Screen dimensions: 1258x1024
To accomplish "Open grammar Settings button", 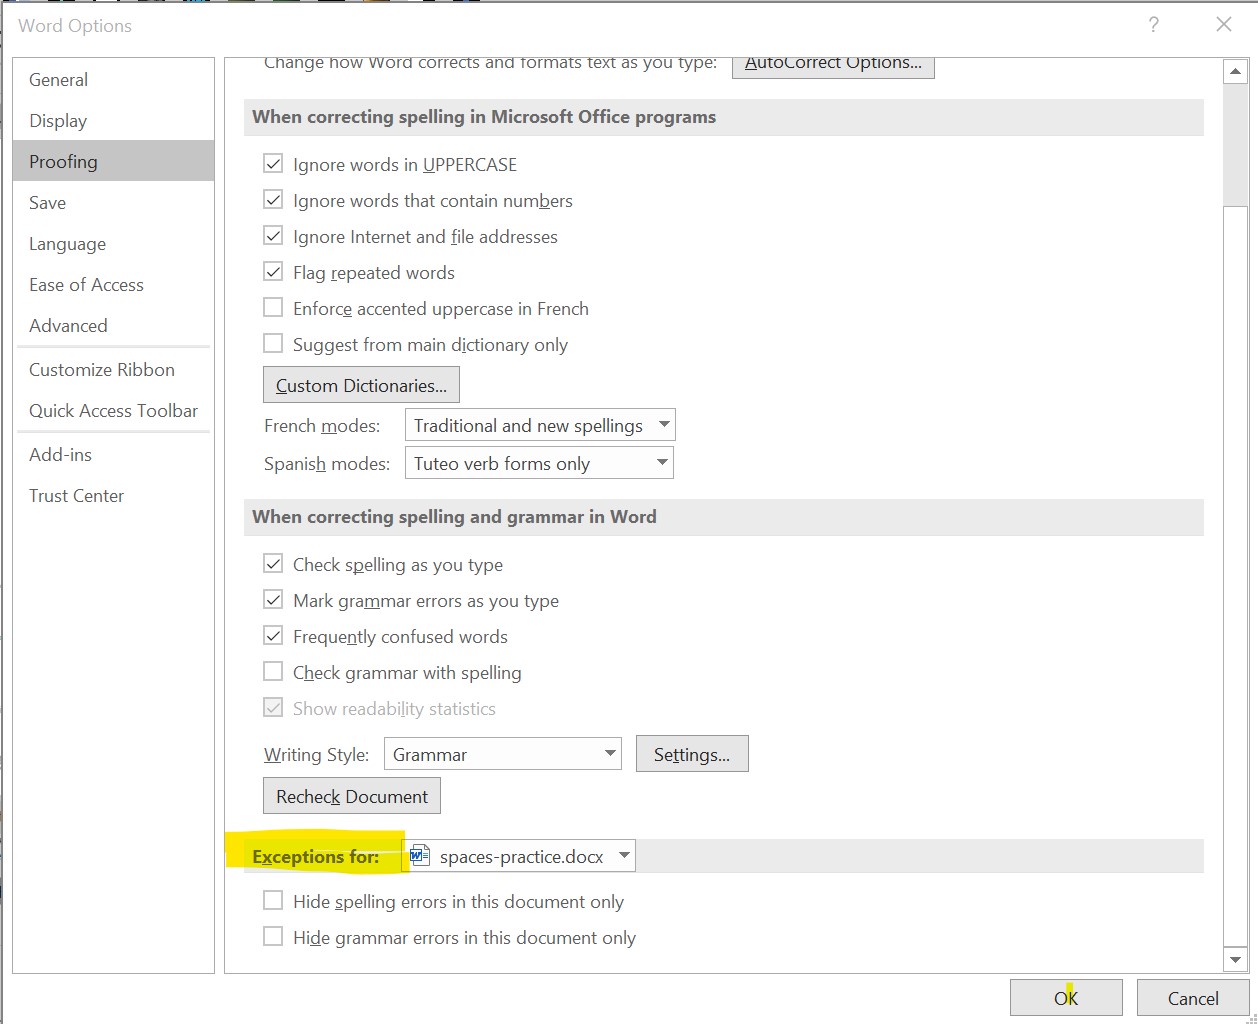I will coord(692,755).
